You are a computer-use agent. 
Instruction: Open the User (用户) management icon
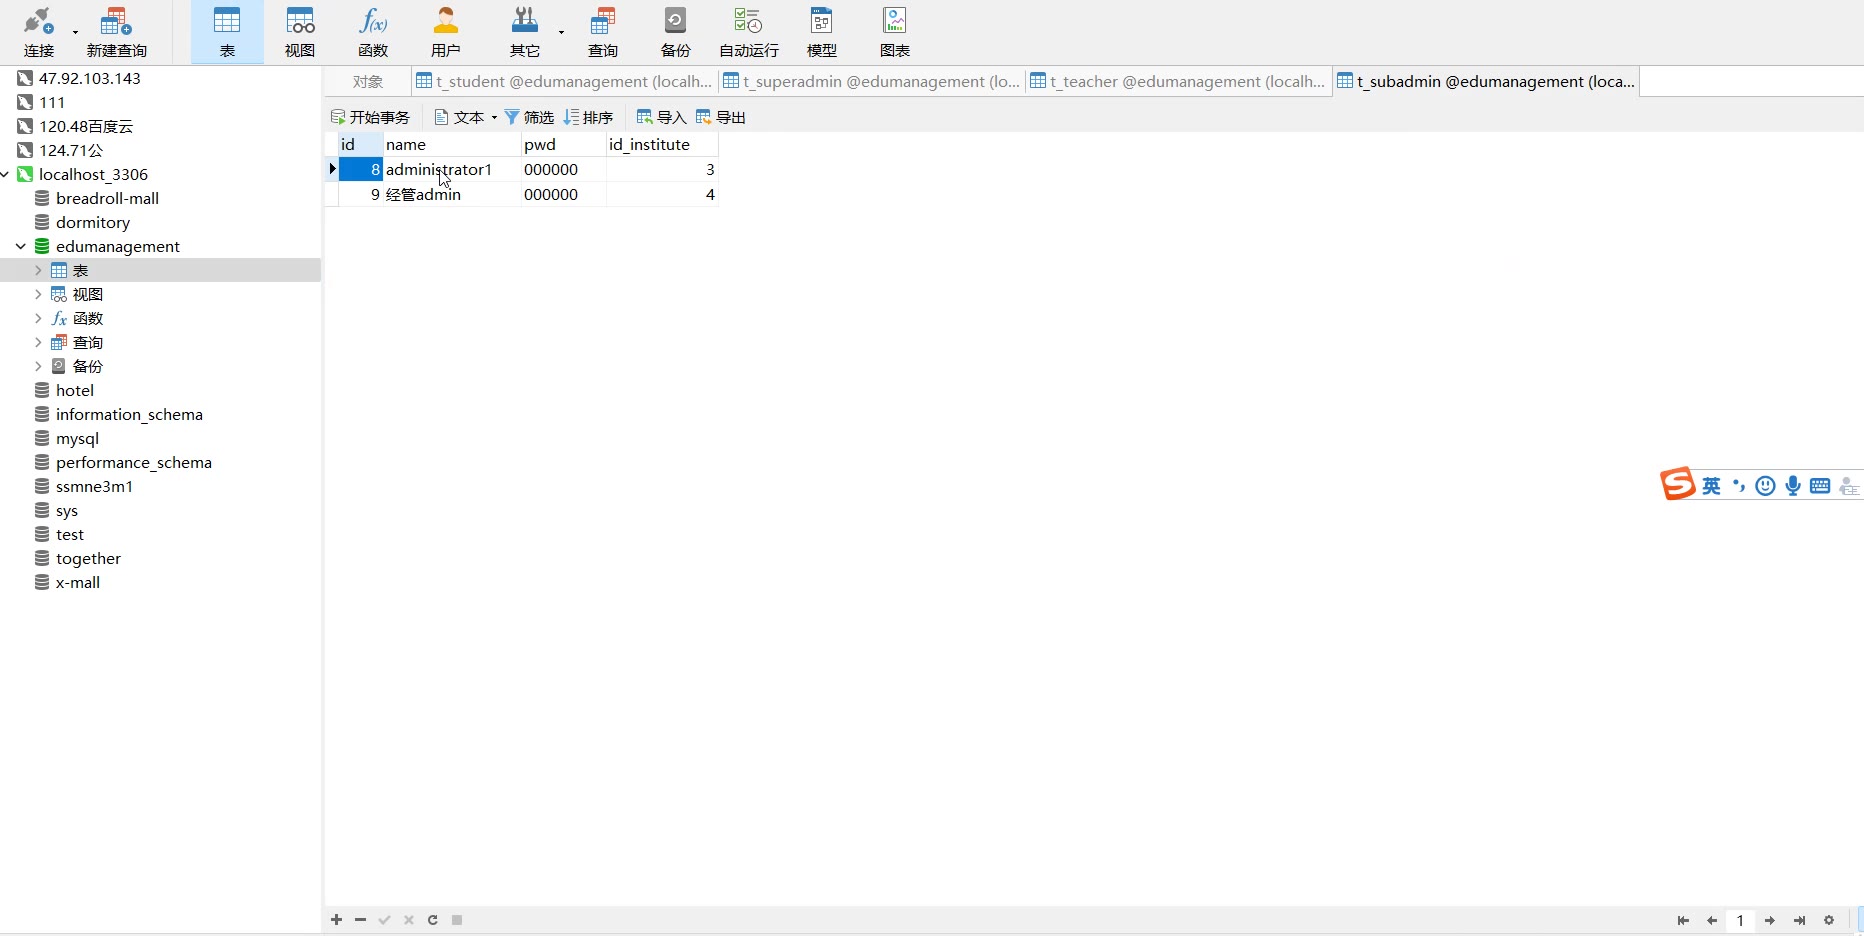(x=445, y=32)
